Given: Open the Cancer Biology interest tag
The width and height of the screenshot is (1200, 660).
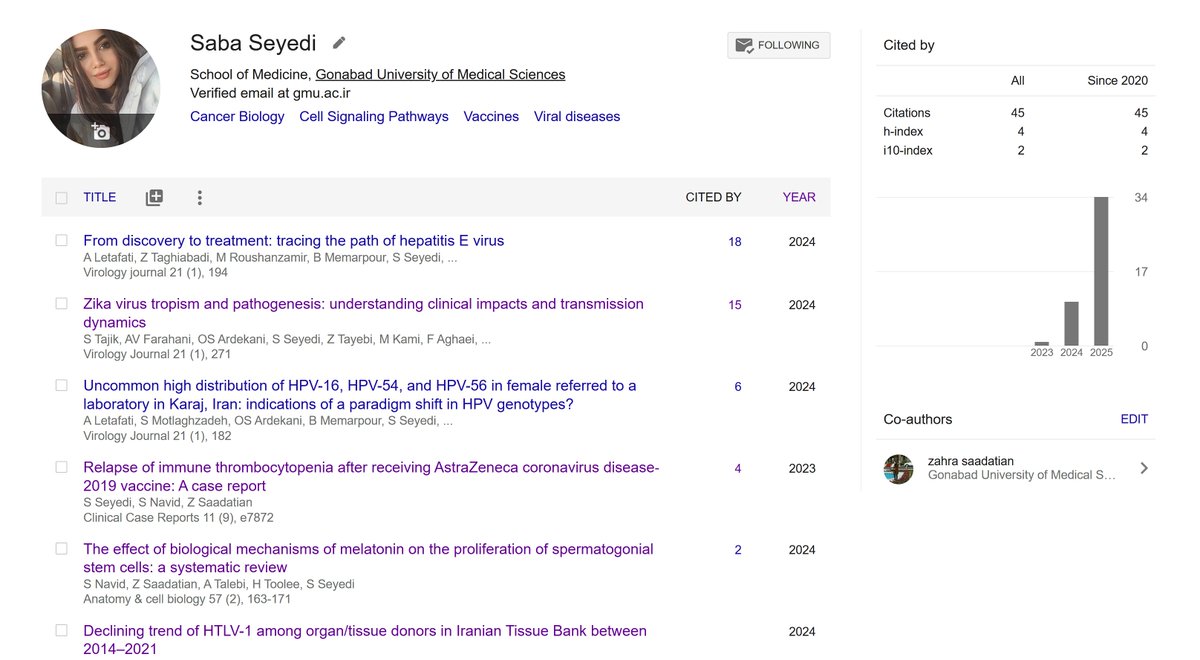Looking at the screenshot, I should 237,117.
